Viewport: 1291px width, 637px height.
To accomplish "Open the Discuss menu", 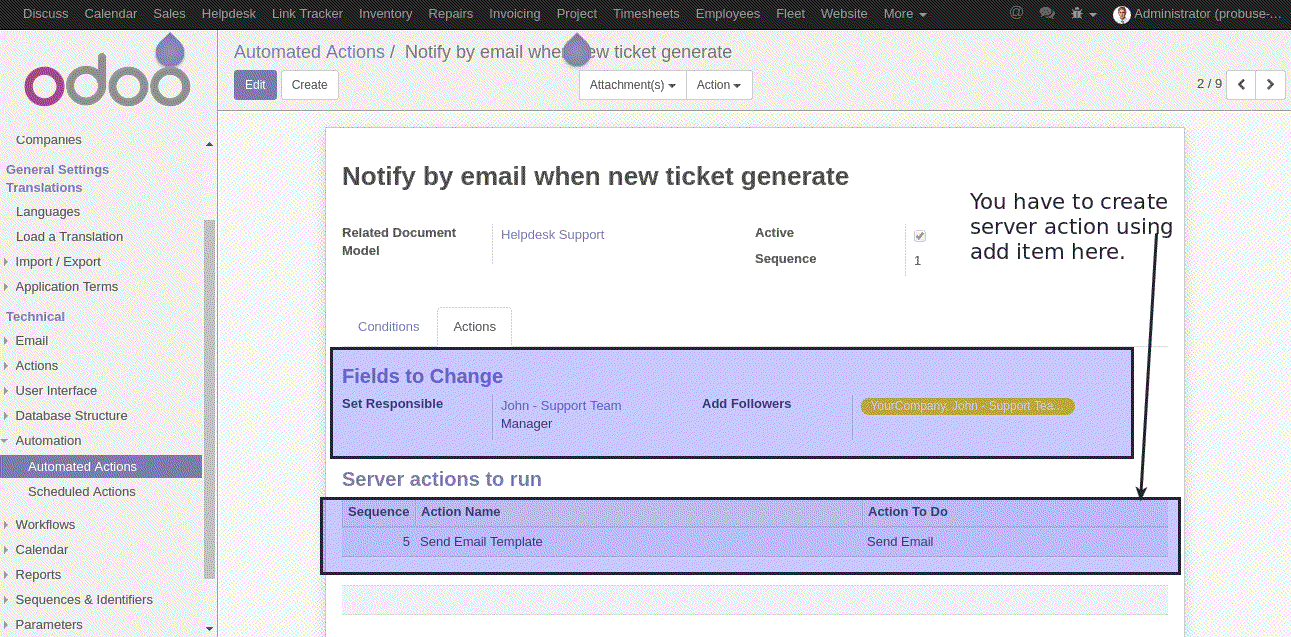I will point(46,14).
